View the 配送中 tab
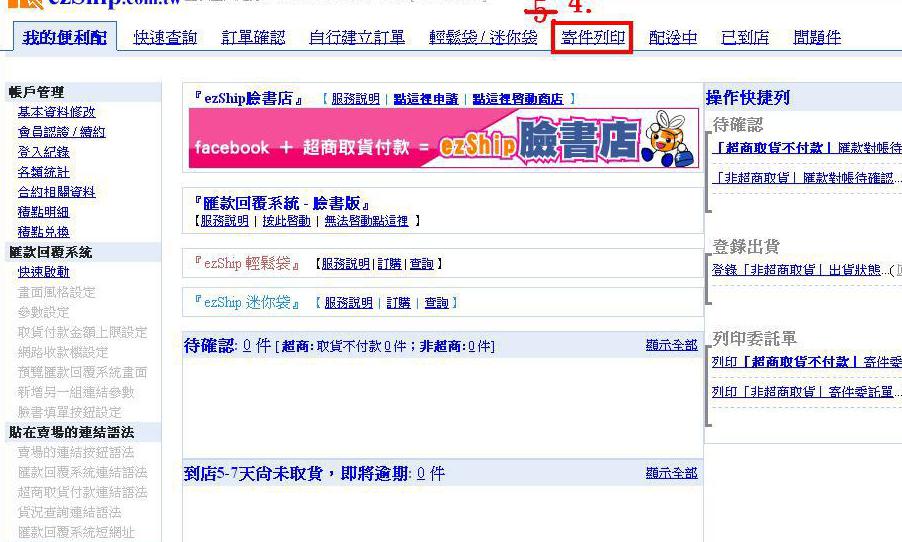 click(x=672, y=37)
